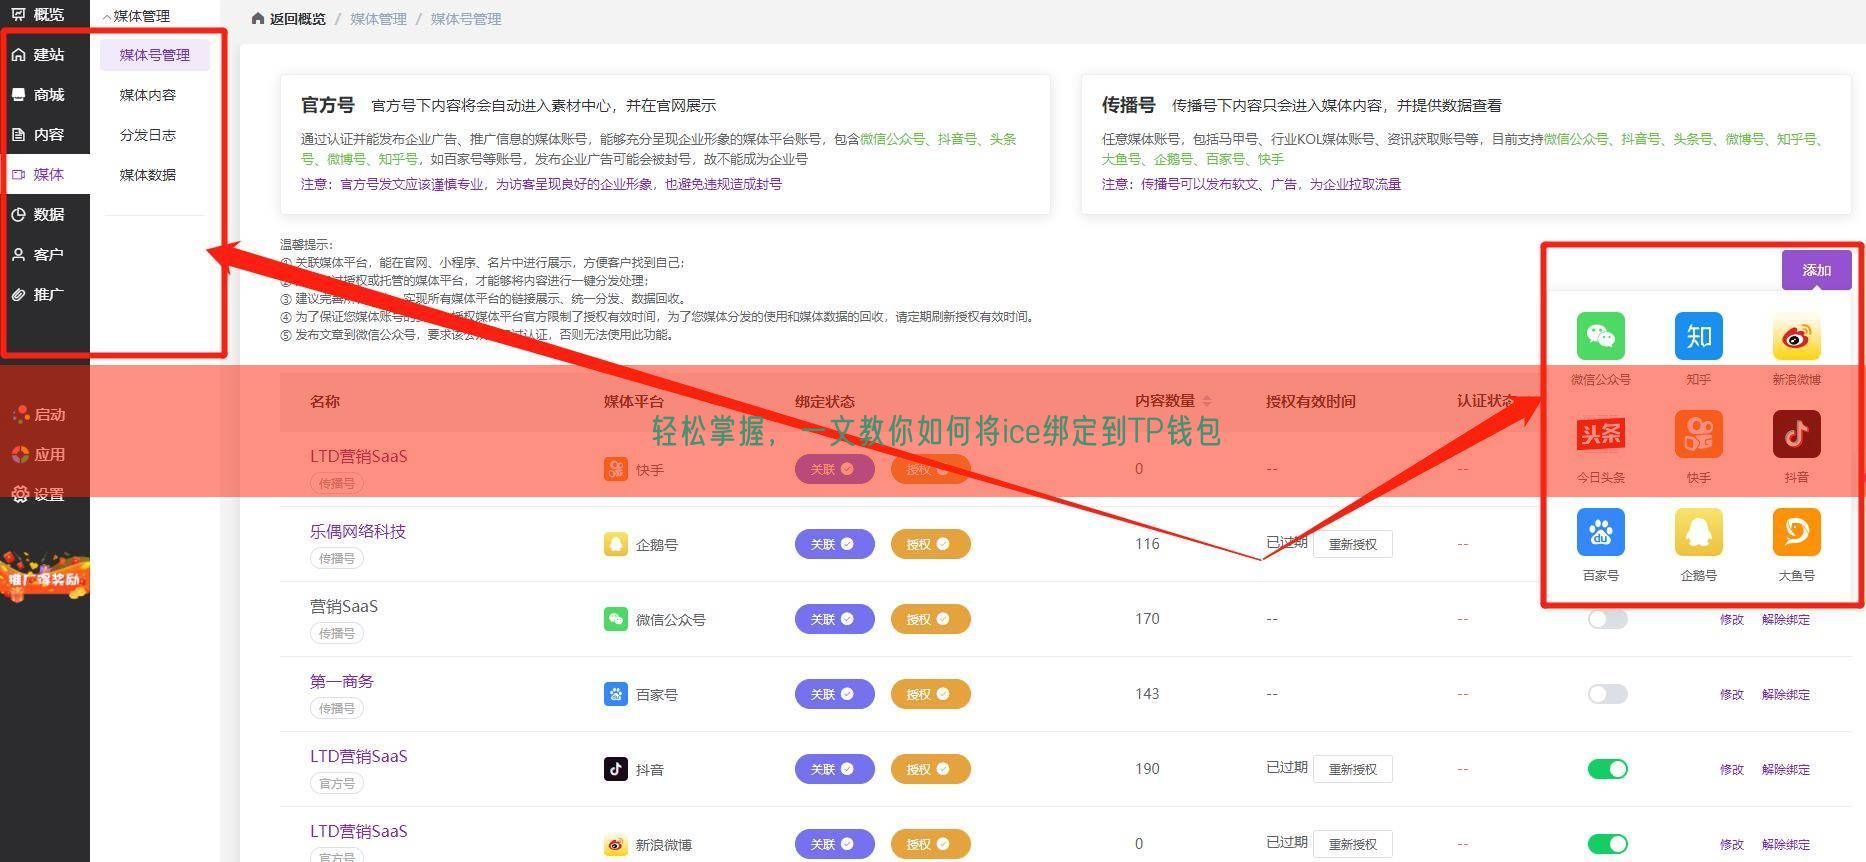Toggle switch on 第一商务 百家号 row
Viewport: 1866px width, 862px height.
tap(1607, 694)
